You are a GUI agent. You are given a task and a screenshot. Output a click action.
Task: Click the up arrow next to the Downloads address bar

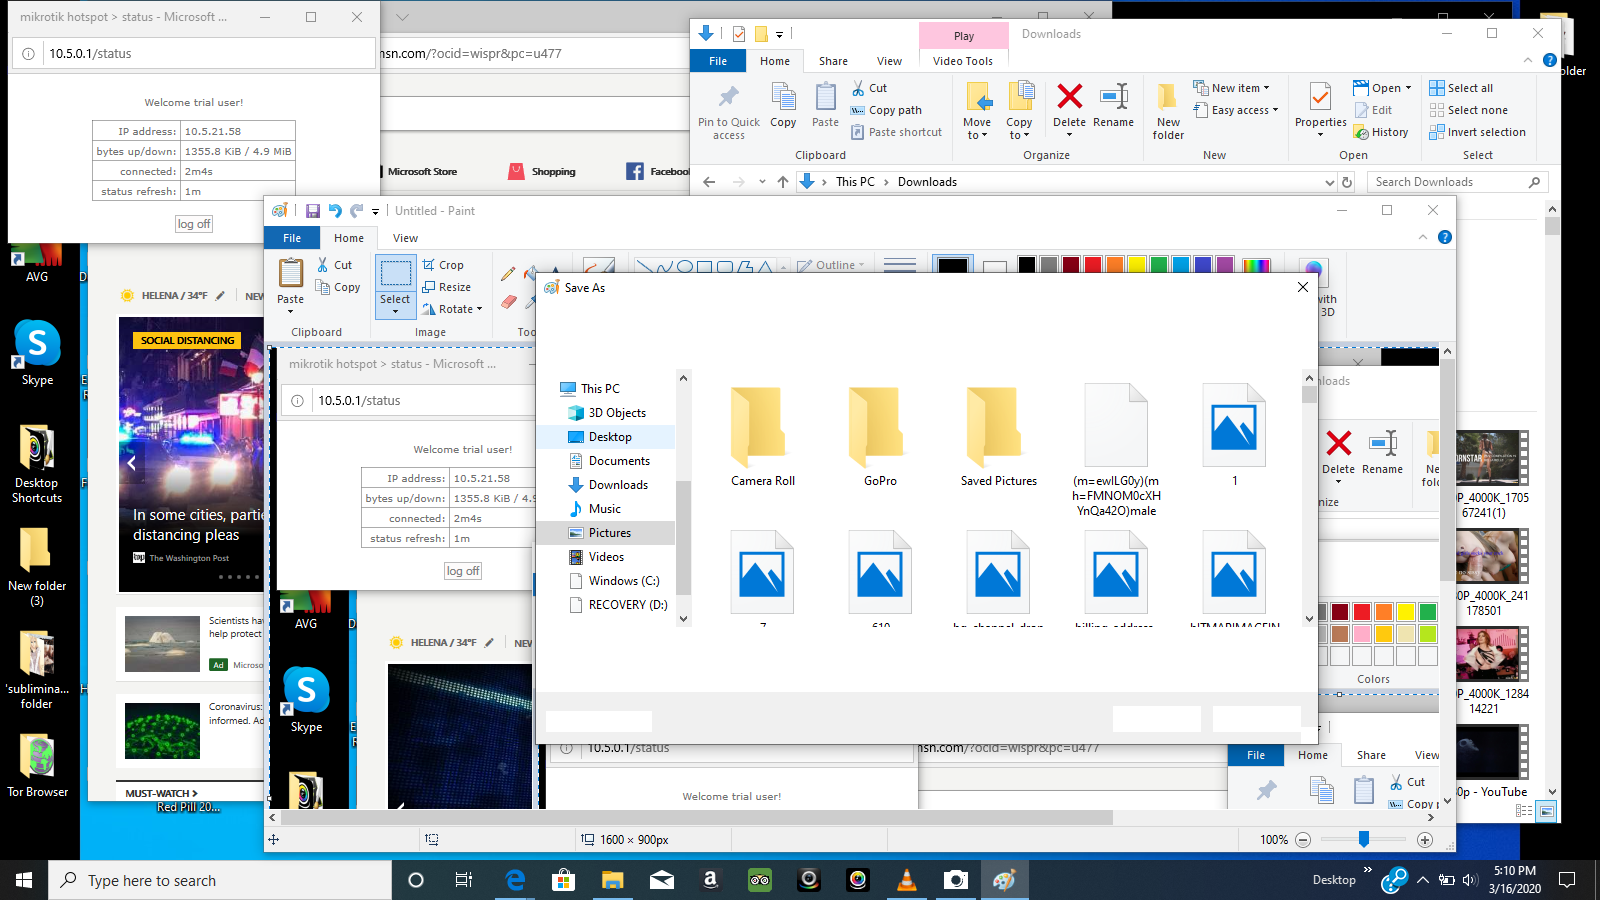[x=783, y=182]
